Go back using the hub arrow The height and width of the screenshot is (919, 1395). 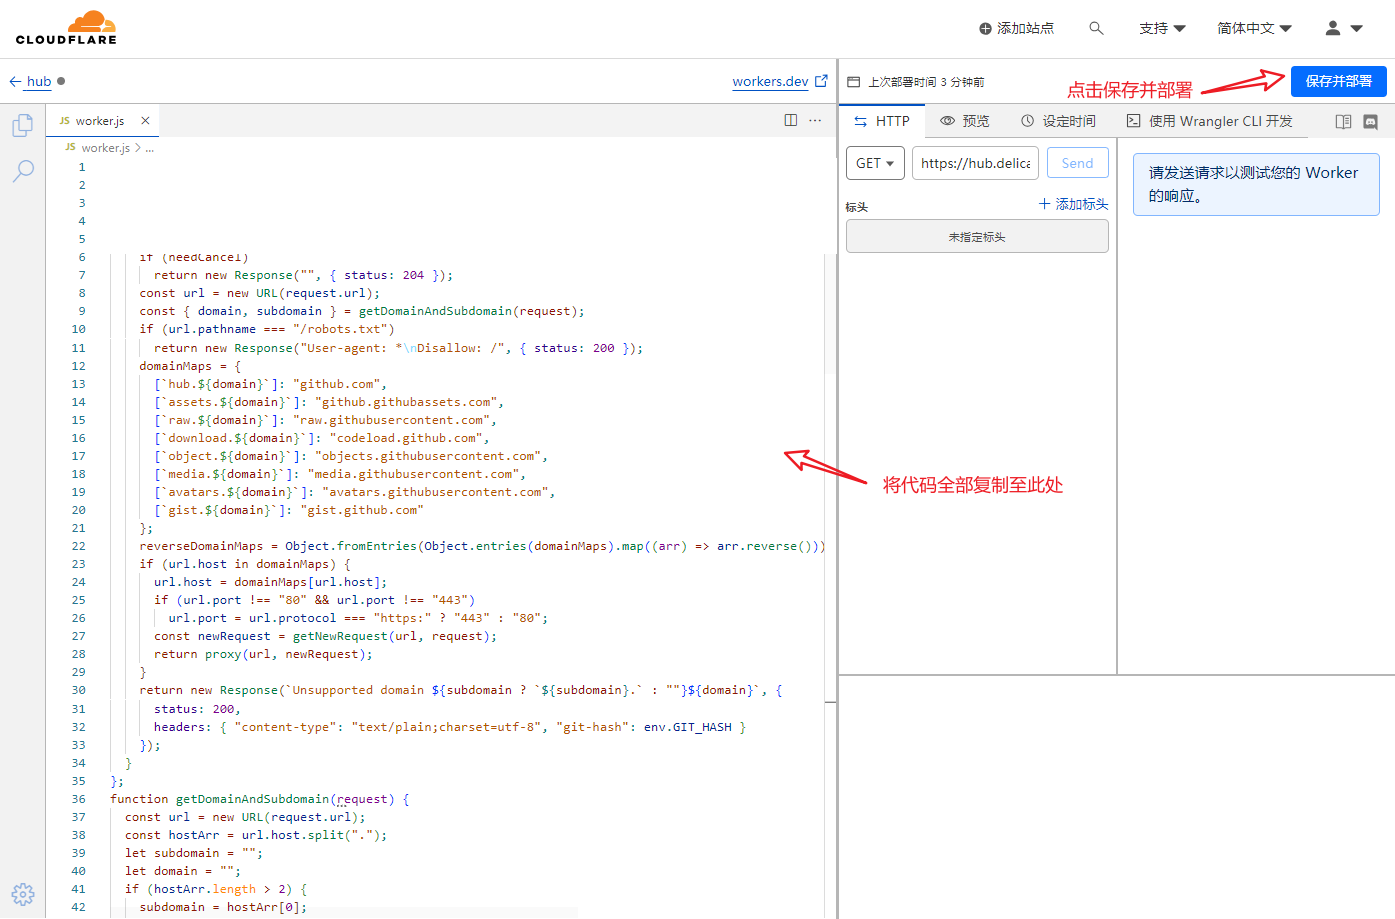click(x=15, y=81)
